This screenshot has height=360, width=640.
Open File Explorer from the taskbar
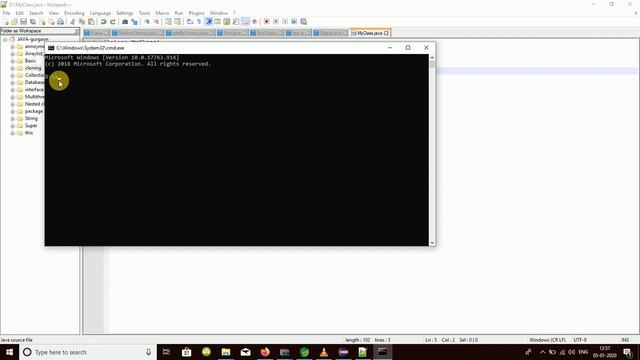(x=226, y=352)
